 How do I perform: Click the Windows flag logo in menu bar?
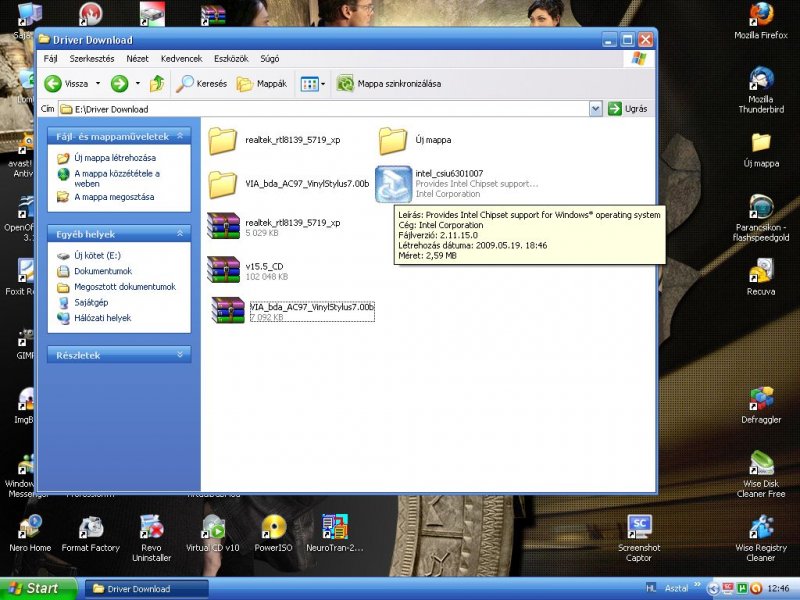tap(638, 58)
